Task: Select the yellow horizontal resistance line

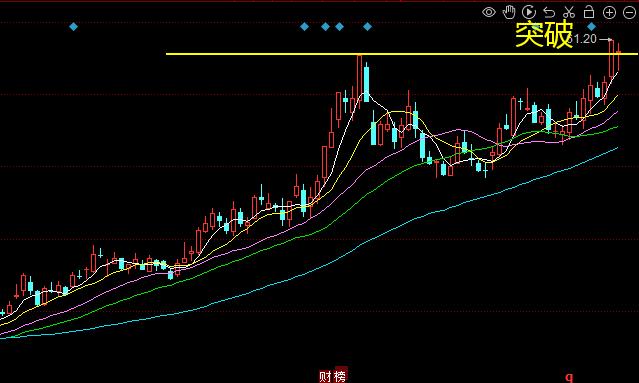Action: 401,54
